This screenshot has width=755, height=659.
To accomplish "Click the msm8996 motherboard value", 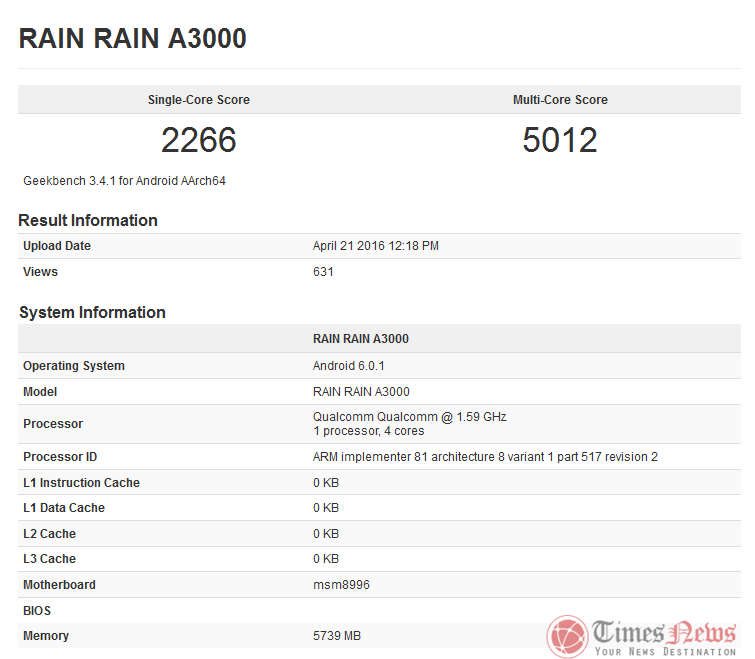I will coord(341,585).
